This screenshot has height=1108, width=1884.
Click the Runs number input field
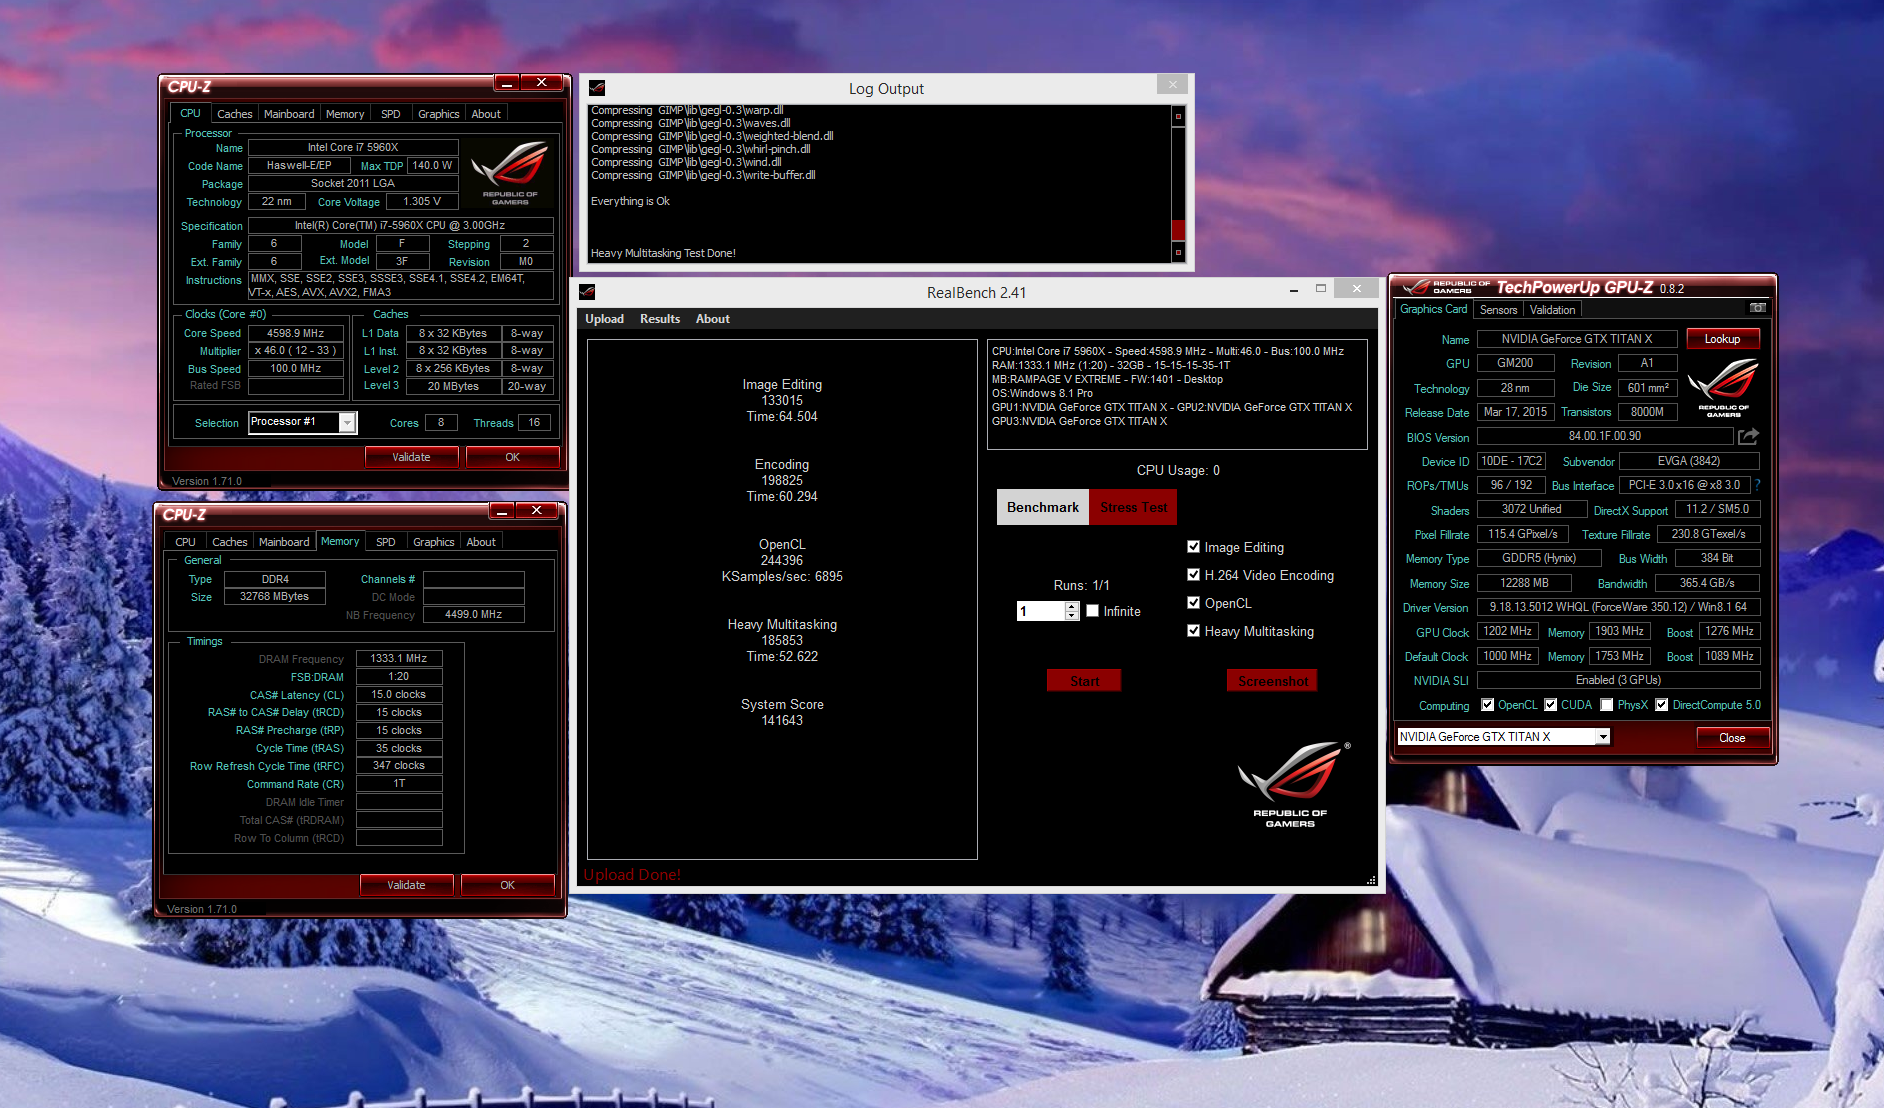(x=1041, y=611)
